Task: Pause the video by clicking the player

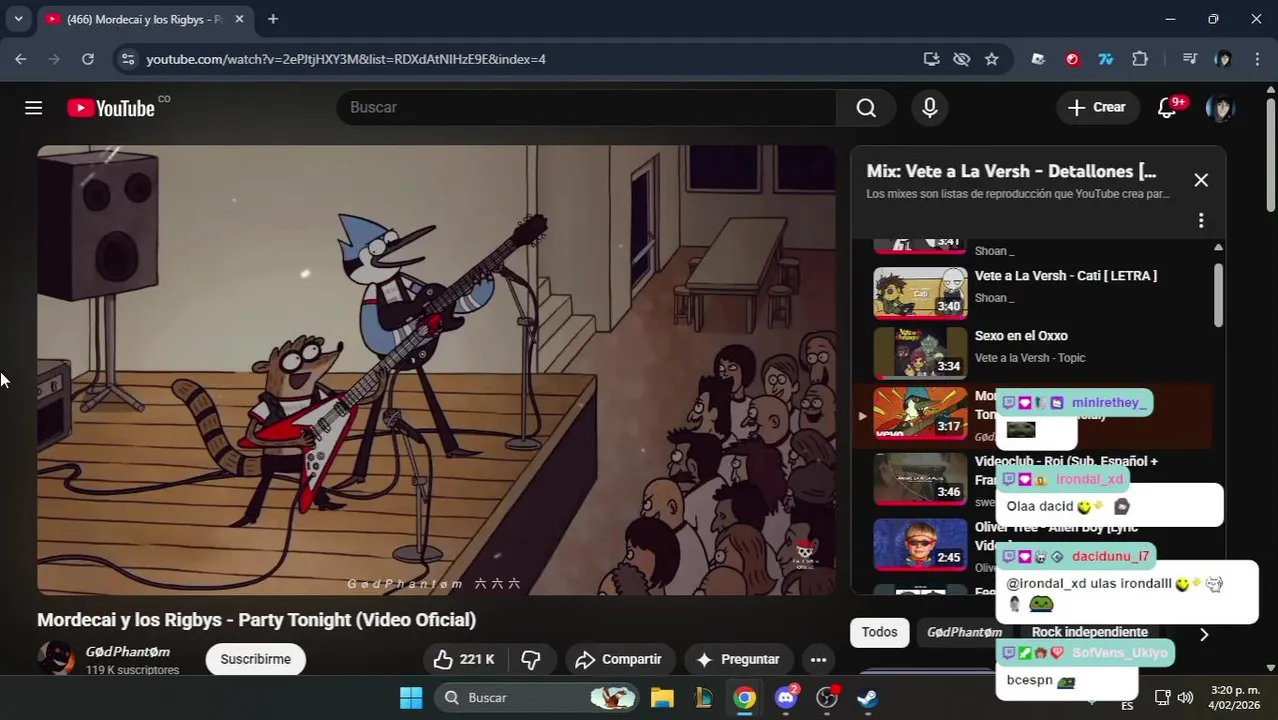Action: pyautogui.click(x=436, y=370)
